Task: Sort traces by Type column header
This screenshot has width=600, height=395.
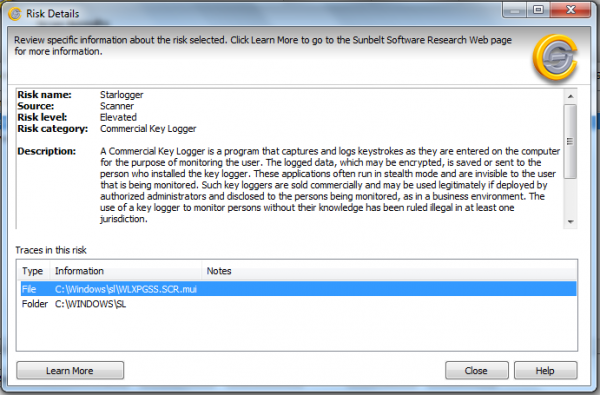Action: (x=33, y=271)
